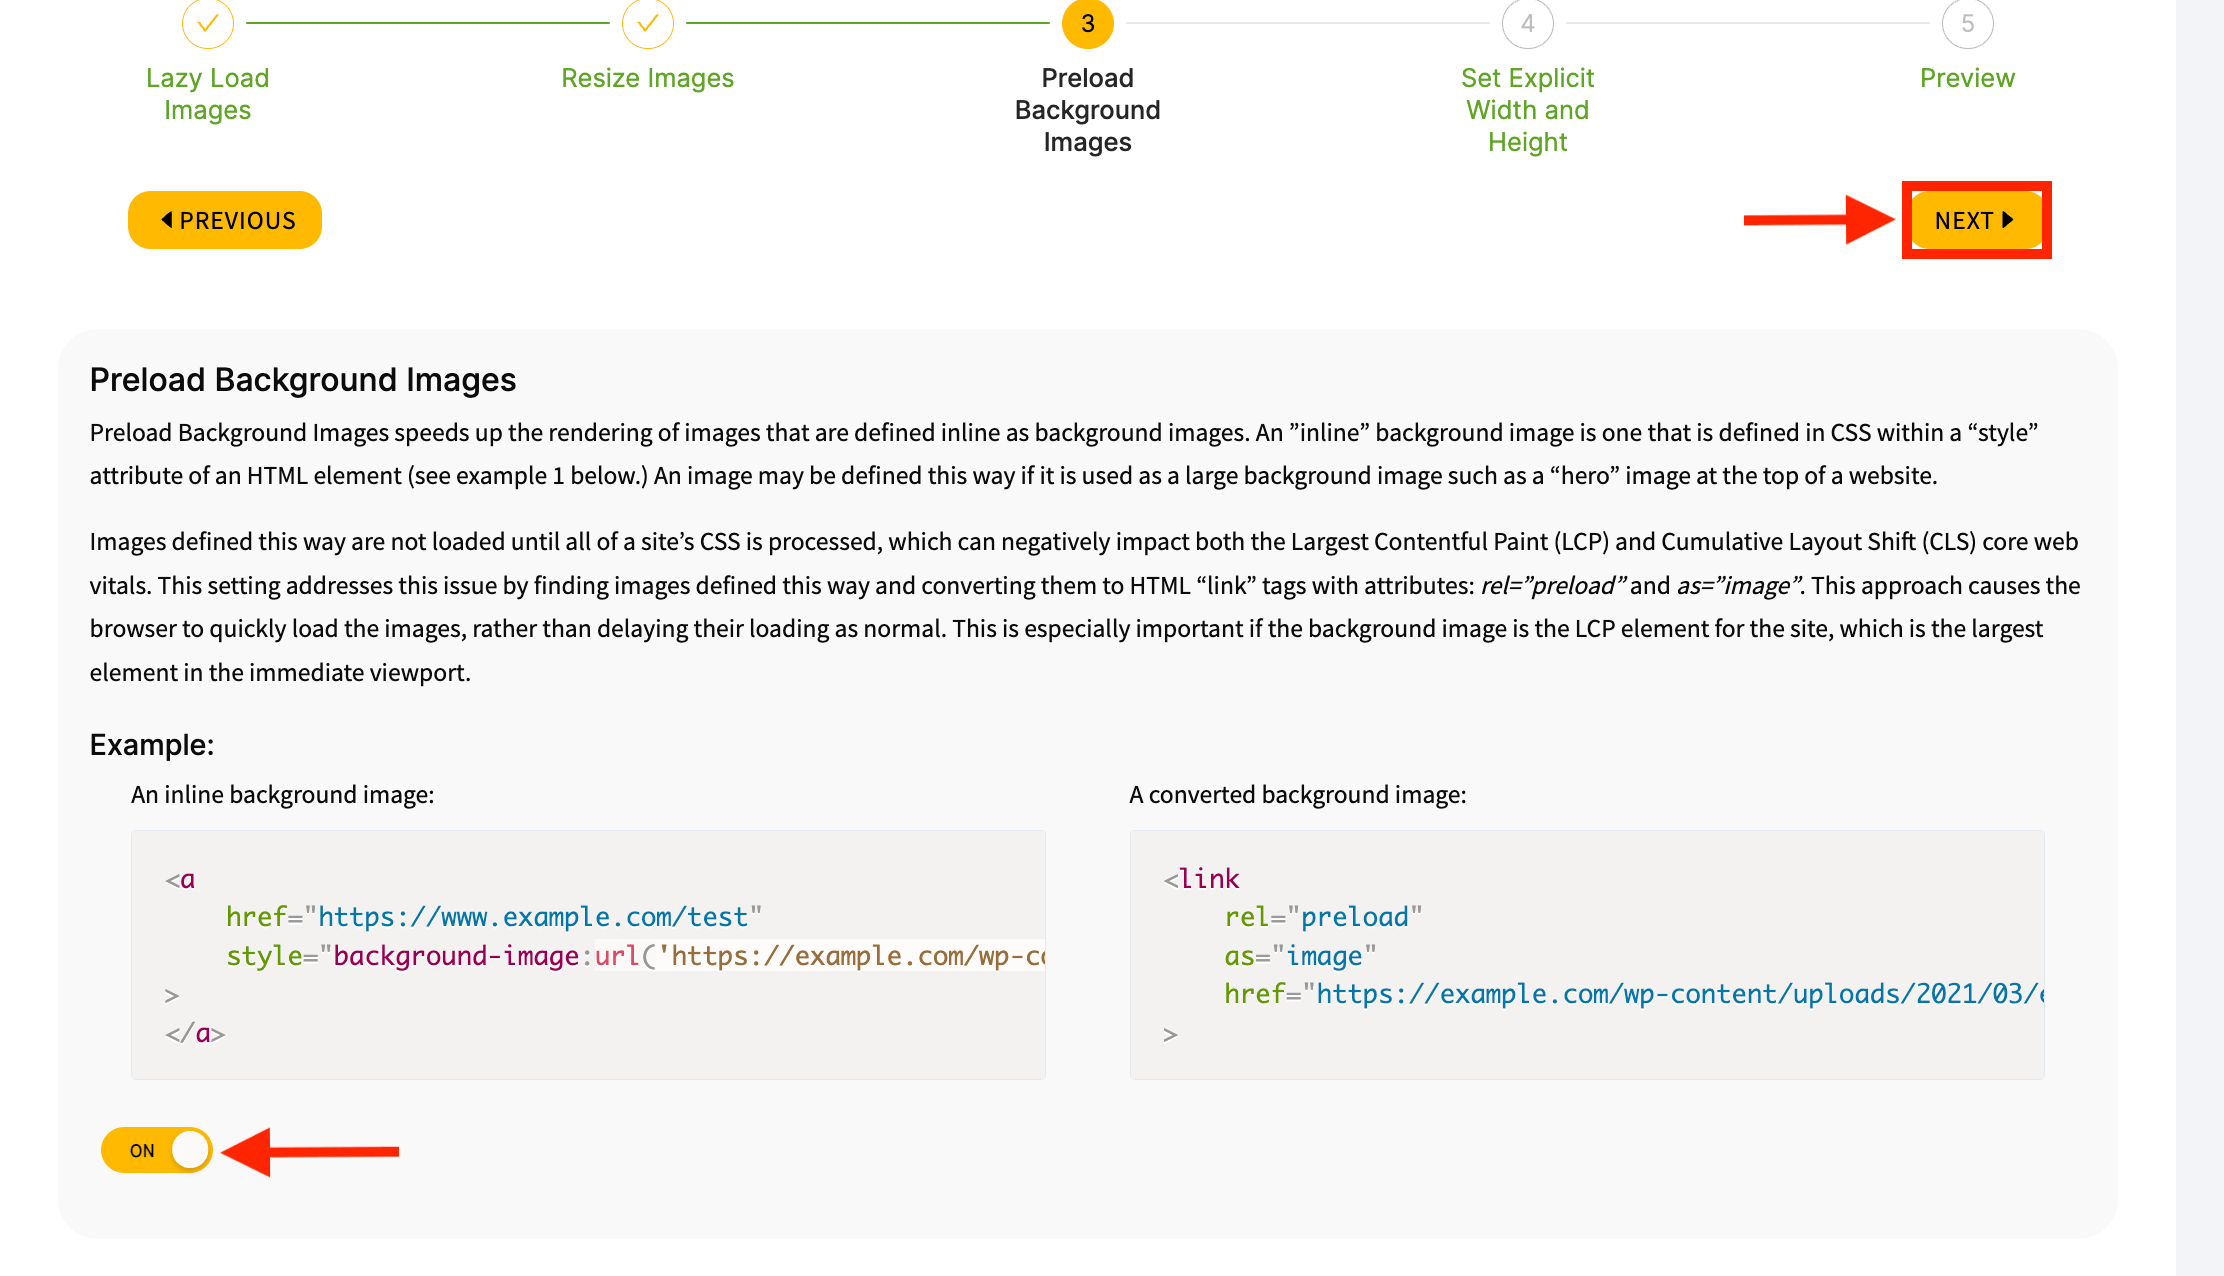Select step 3 circle in the wizard

(1088, 23)
